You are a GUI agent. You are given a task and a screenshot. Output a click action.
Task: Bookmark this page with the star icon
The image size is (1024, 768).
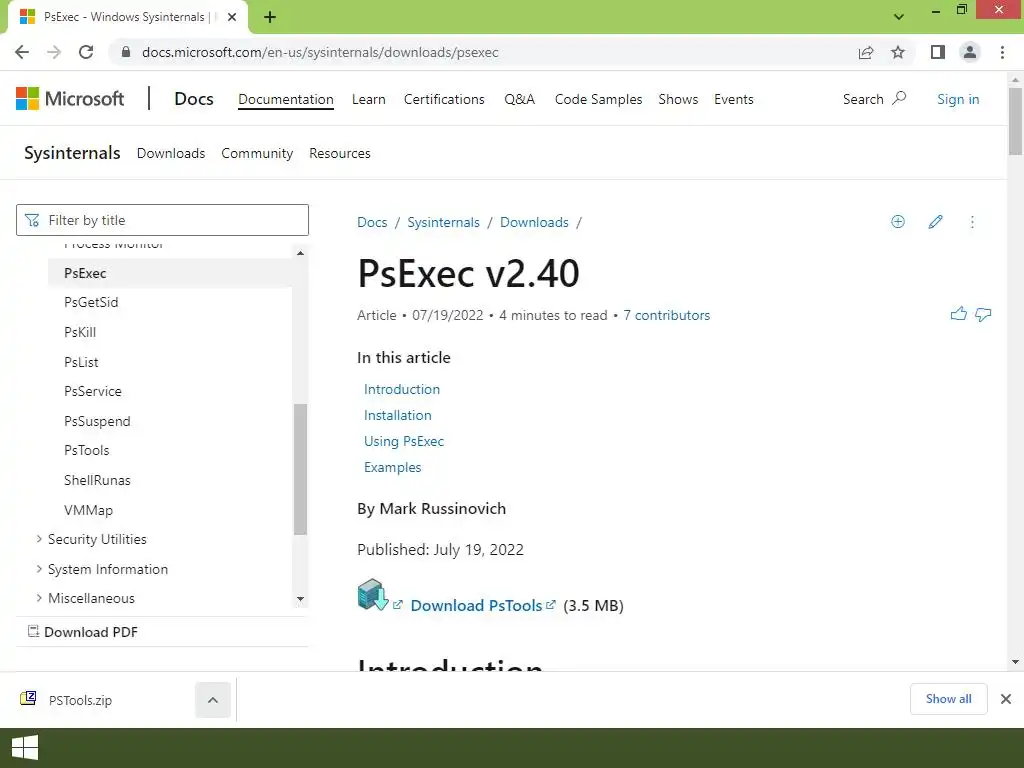coord(898,52)
